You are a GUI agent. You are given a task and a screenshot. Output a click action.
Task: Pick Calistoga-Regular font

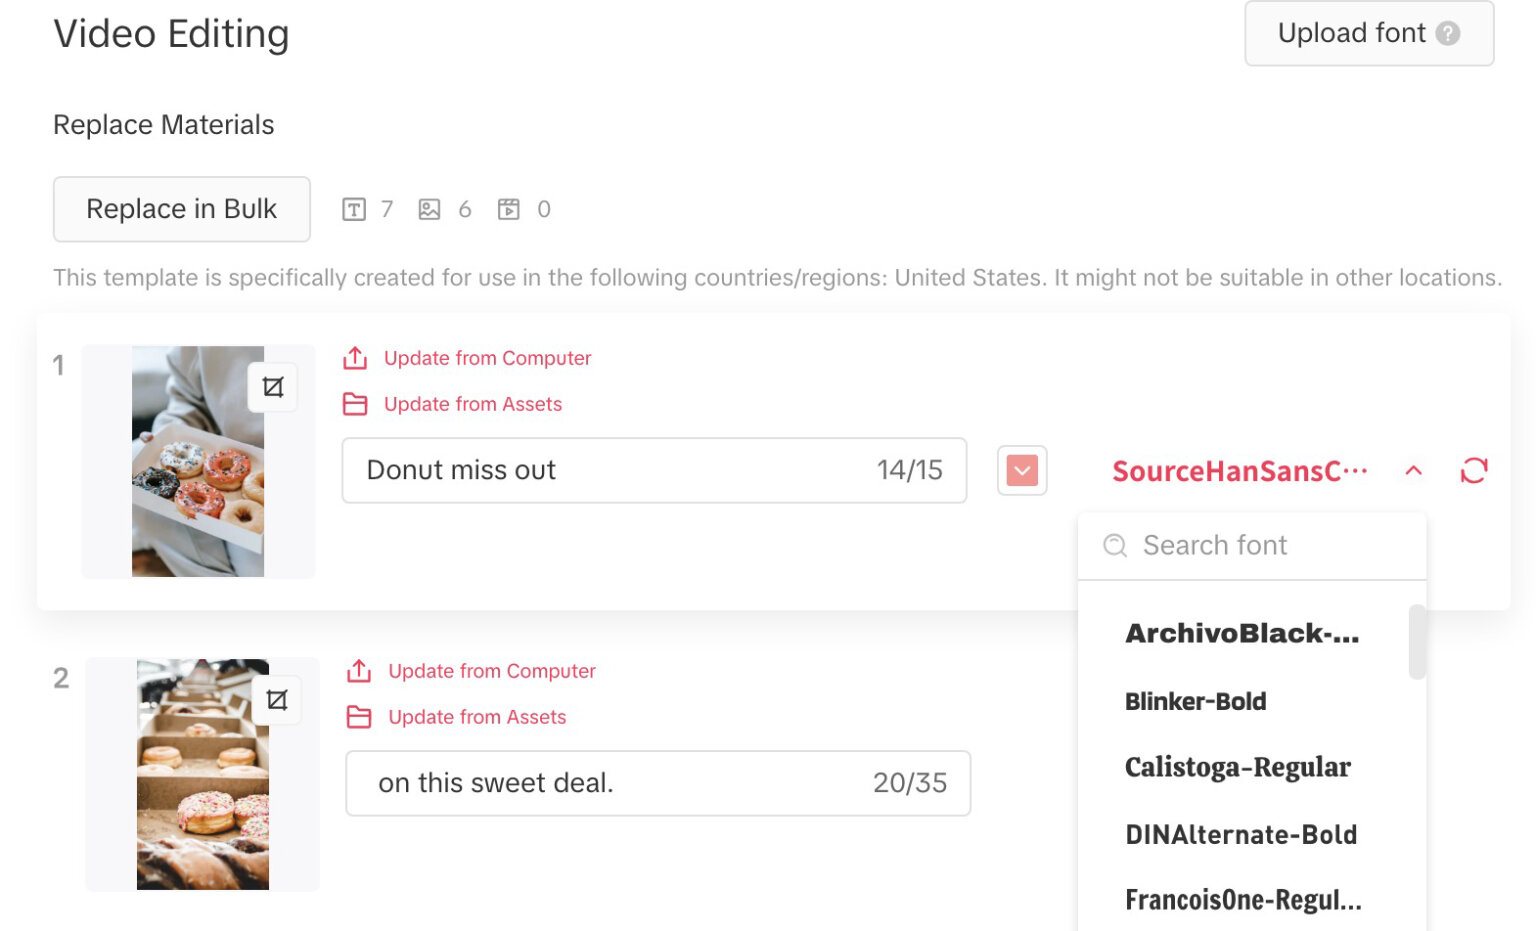click(x=1237, y=767)
